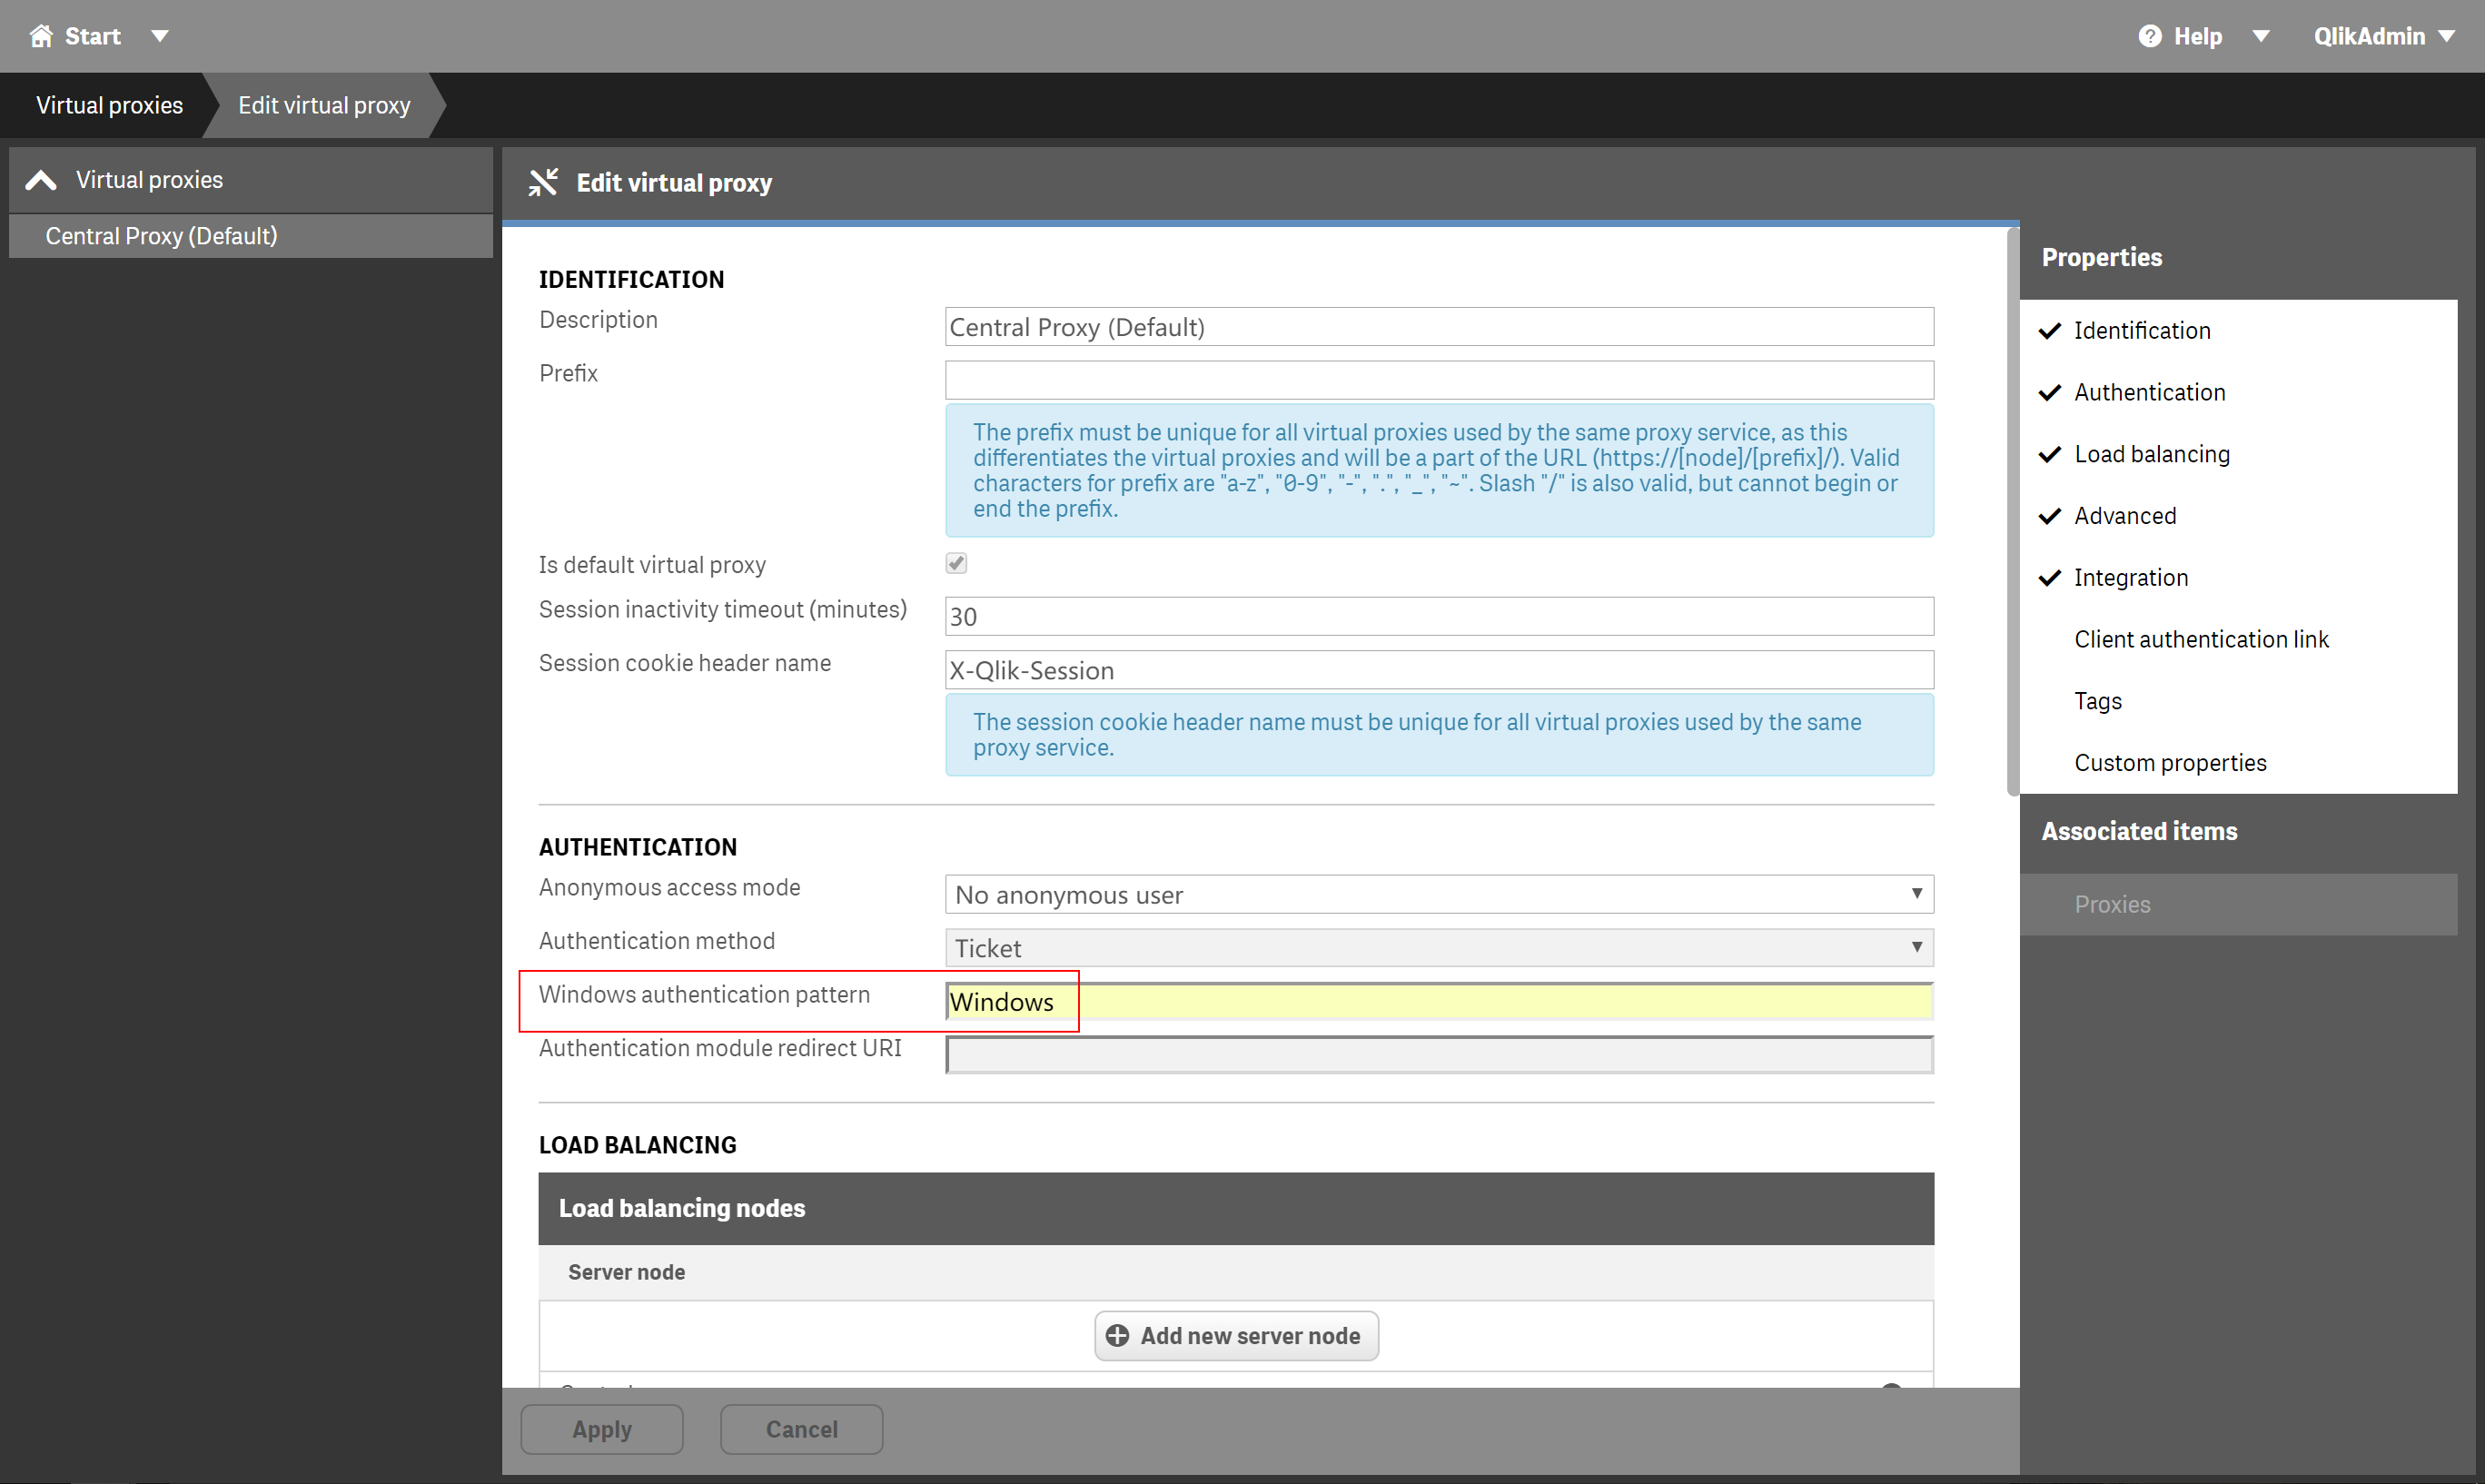Click the checkmark beside Identification property

coord(2049,330)
